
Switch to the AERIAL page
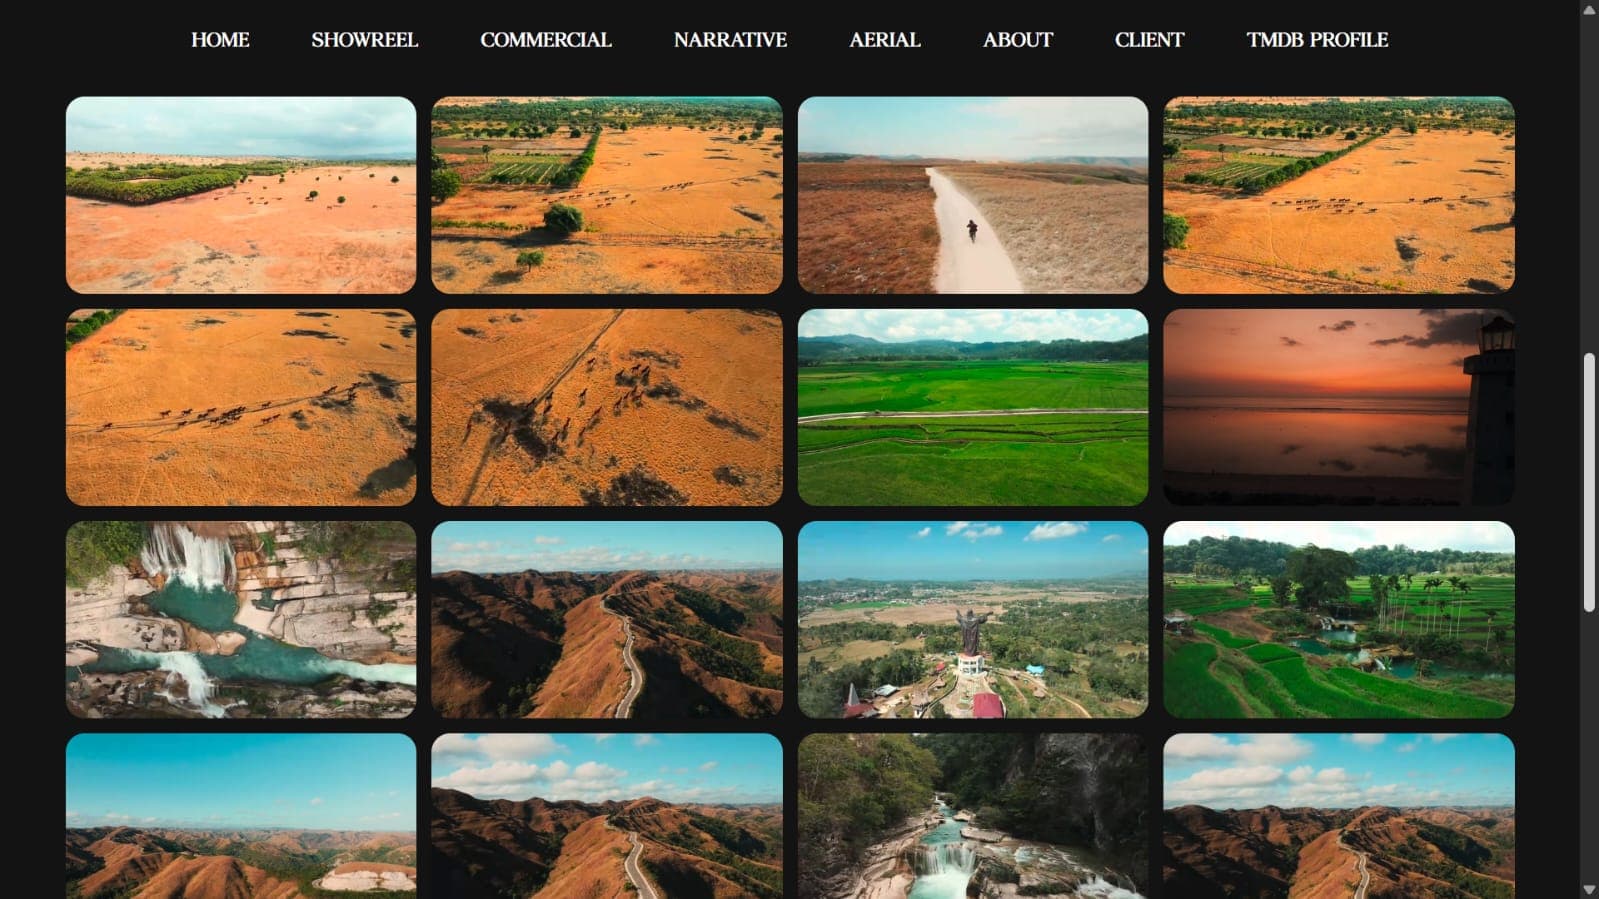coord(884,40)
